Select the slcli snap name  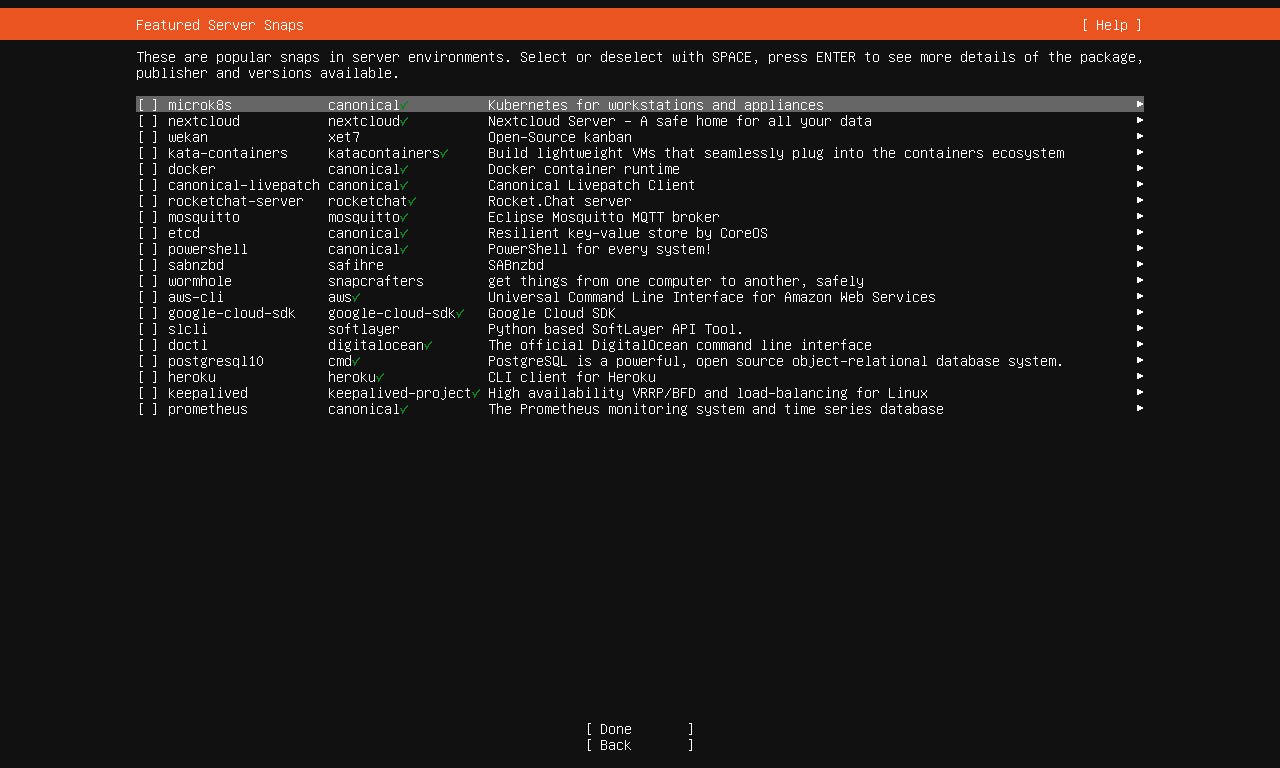point(188,329)
